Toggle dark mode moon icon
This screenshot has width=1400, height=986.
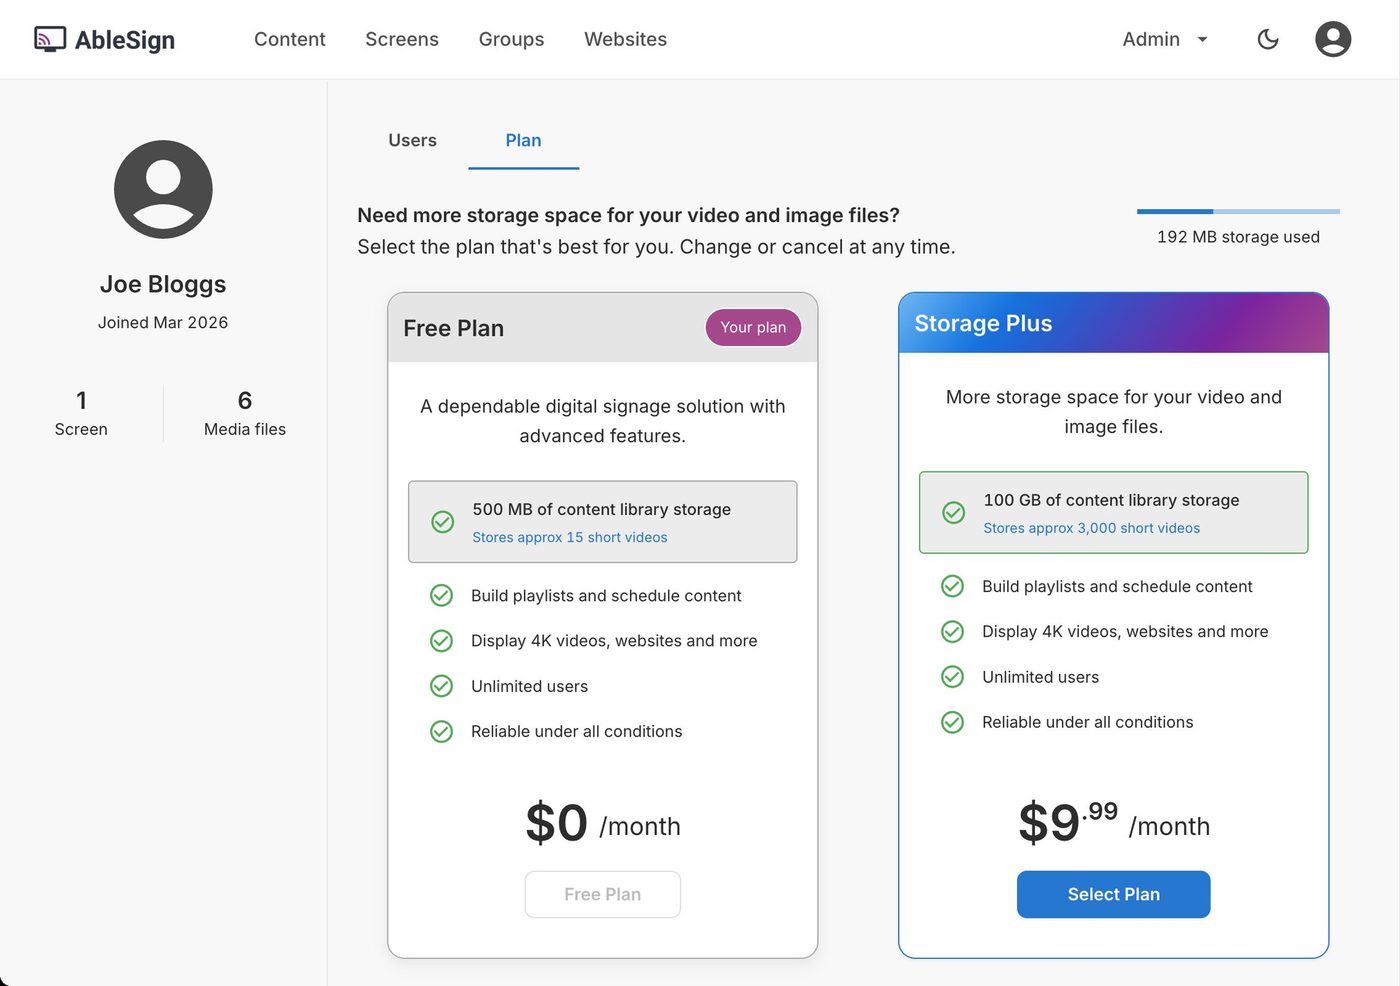(1268, 39)
